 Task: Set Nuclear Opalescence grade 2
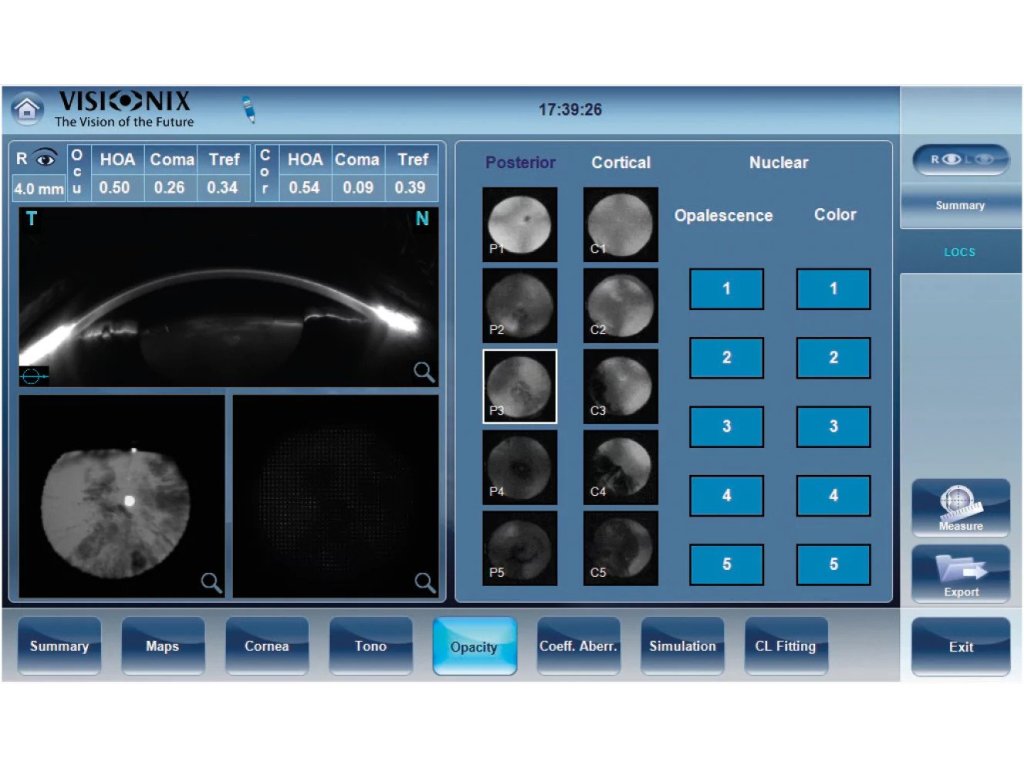pyautogui.click(x=726, y=358)
